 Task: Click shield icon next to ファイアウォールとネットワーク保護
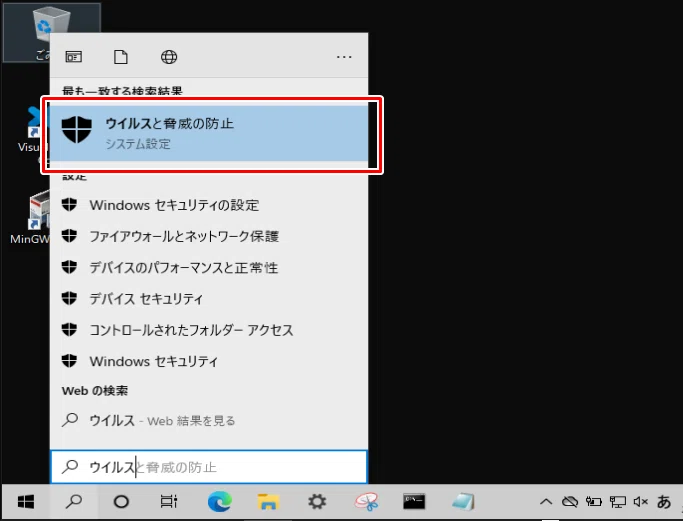(x=69, y=236)
